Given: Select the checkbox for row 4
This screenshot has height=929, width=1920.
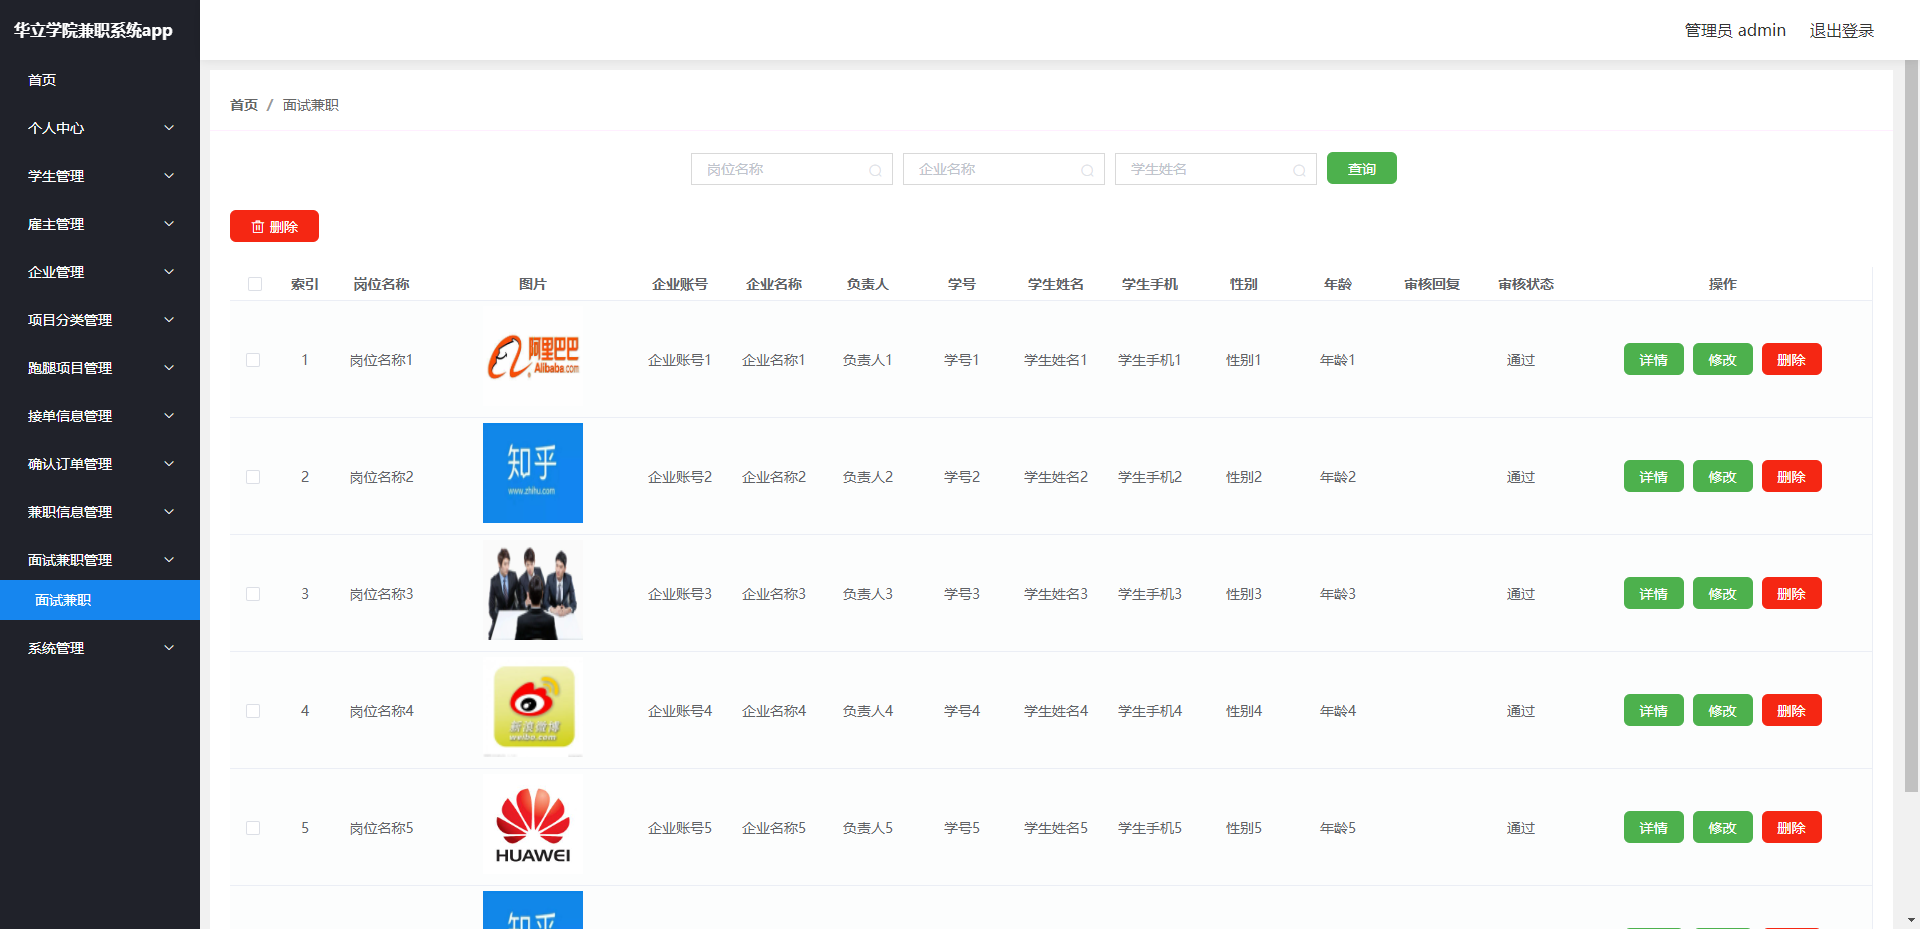Looking at the screenshot, I should click(253, 711).
